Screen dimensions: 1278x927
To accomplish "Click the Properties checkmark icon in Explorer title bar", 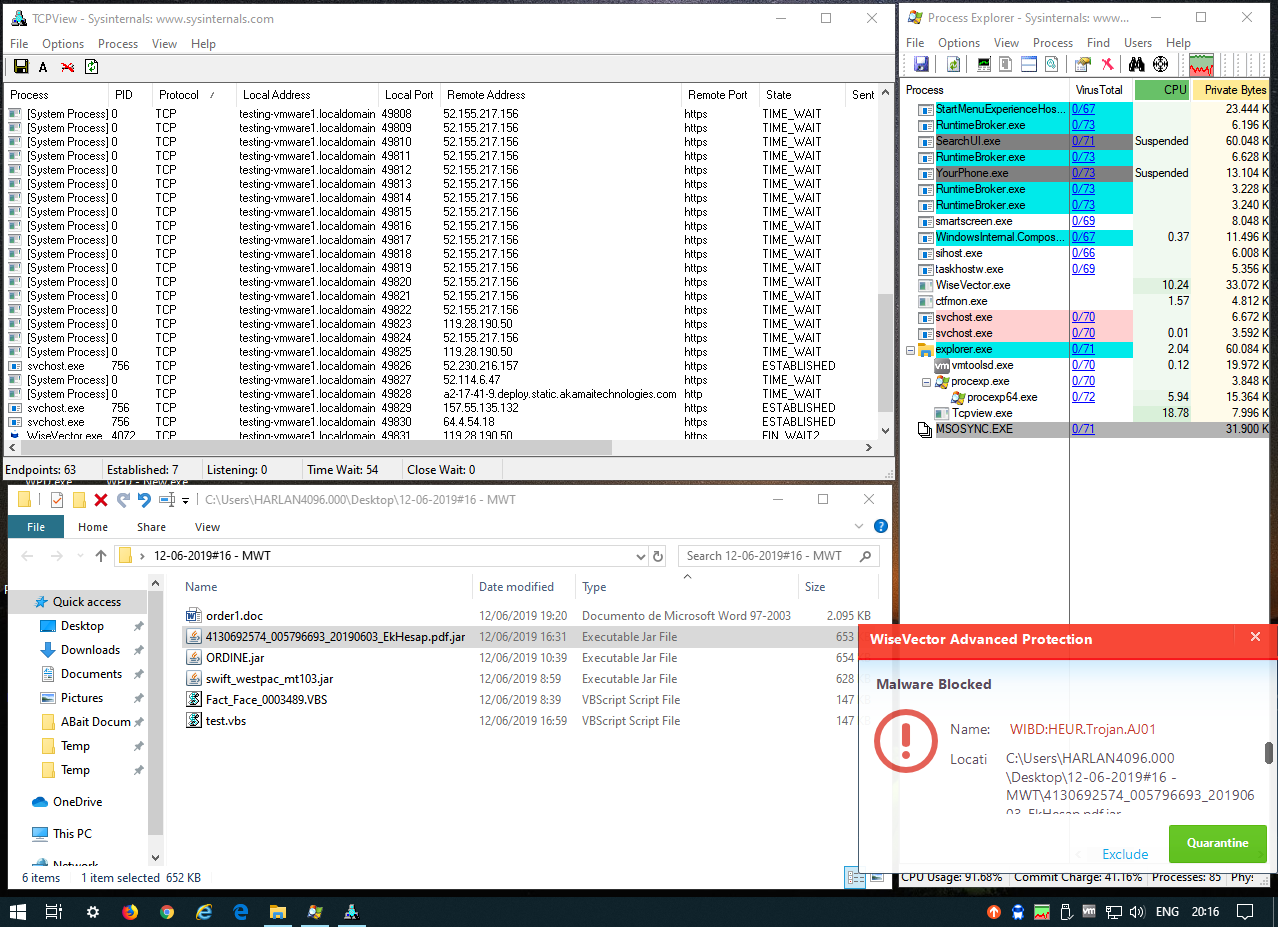I will 57,500.
